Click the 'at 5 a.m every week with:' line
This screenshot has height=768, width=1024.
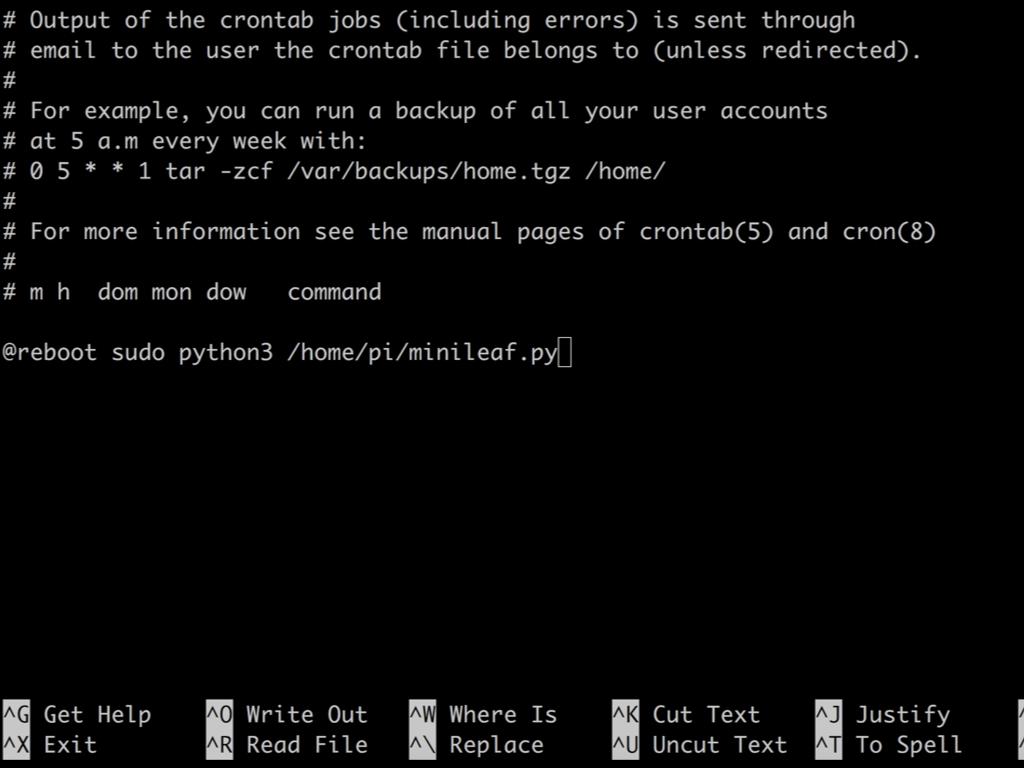pyautogui.click(x=184, y=141)
